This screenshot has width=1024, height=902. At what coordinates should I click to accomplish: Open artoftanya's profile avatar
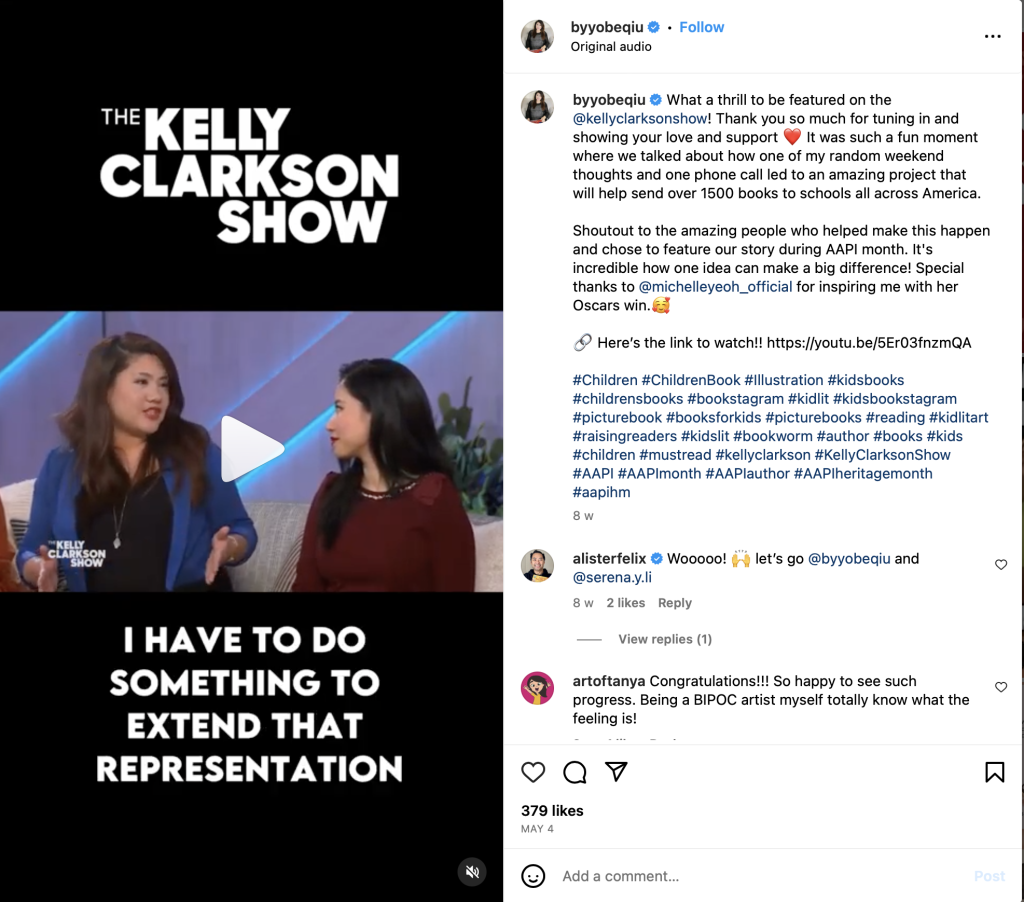pyautogui.click(x=537, y=688)
